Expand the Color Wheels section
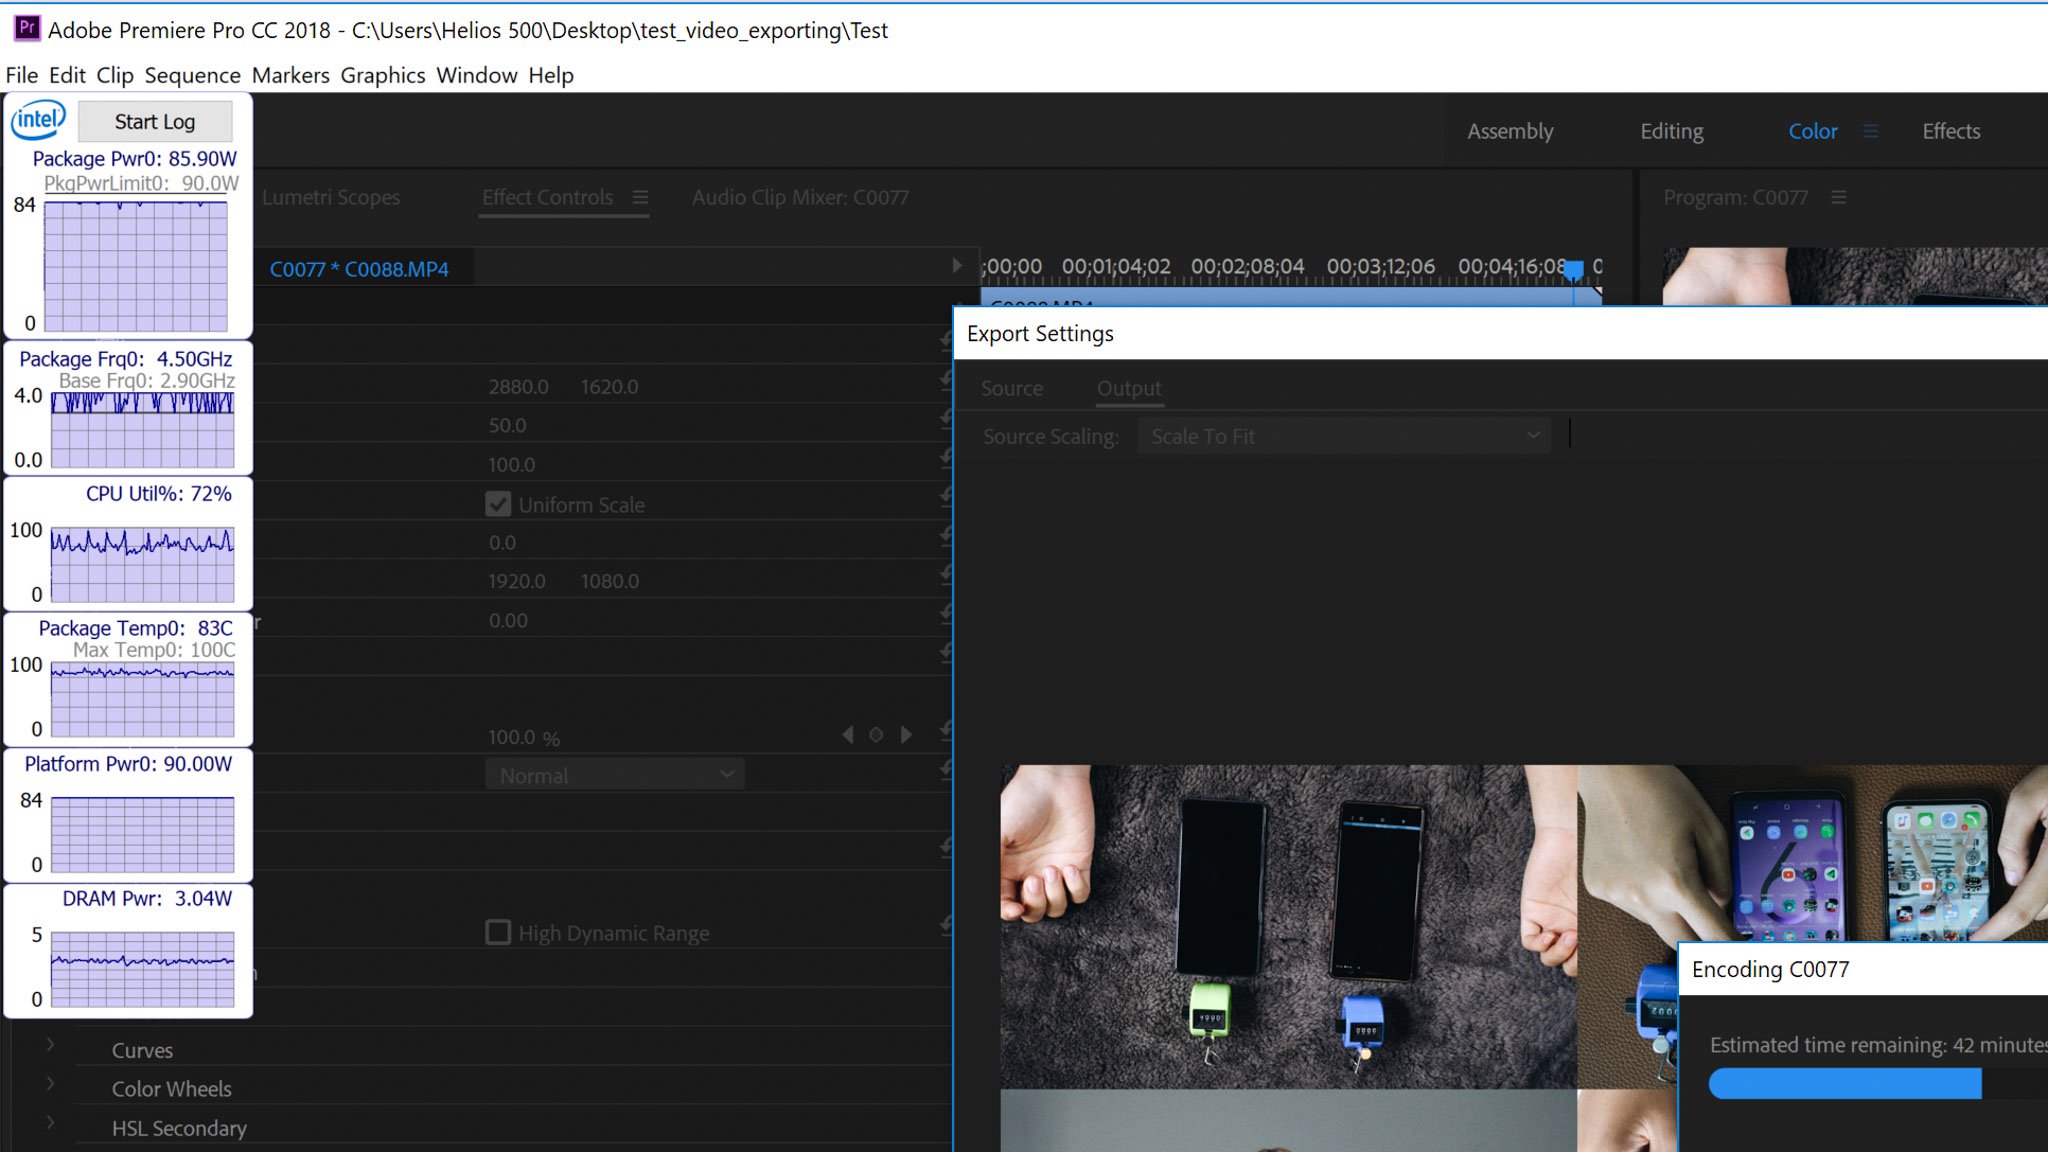 [50, 1084]
